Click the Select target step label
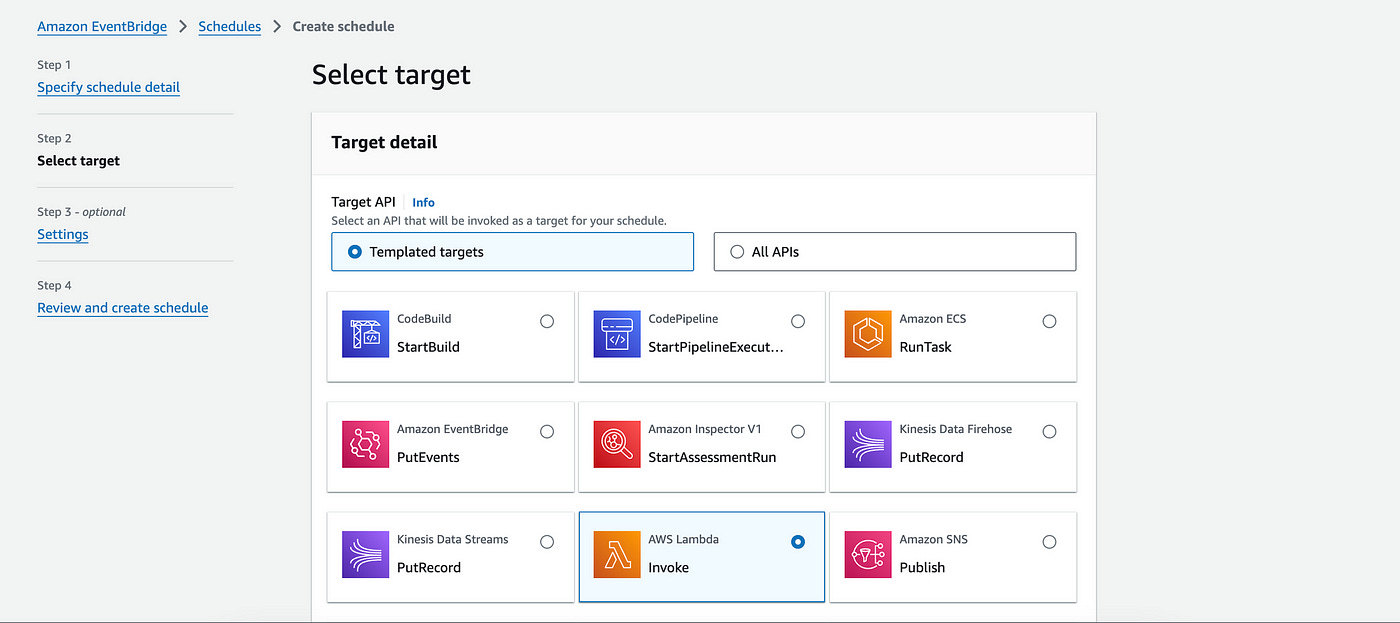Screen dimensions: 1400x623 coord(78,161)
